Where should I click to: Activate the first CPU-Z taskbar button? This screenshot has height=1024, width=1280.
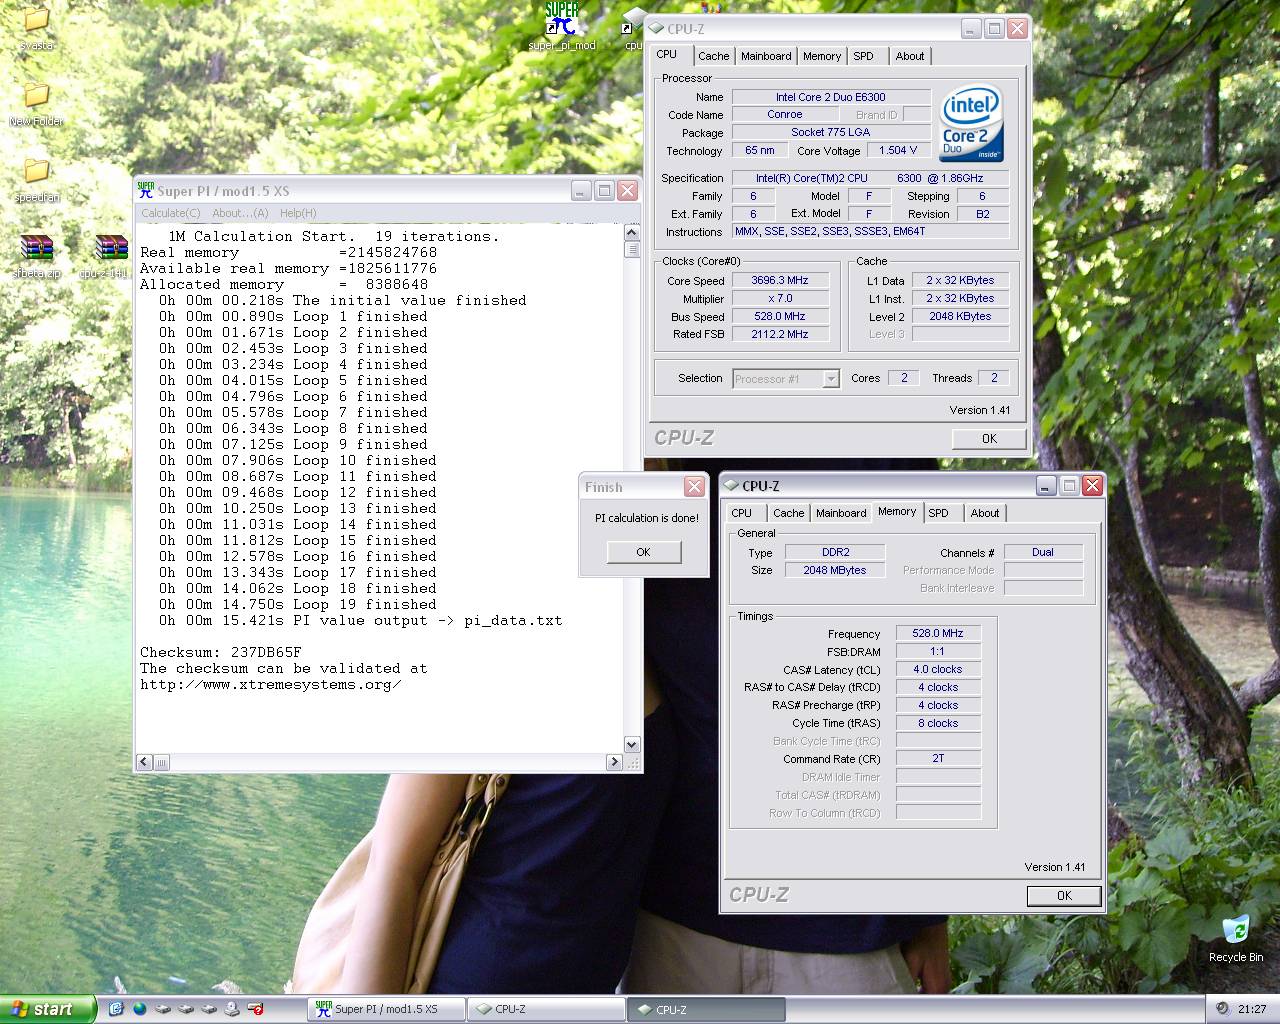[x=545, y=1009]
